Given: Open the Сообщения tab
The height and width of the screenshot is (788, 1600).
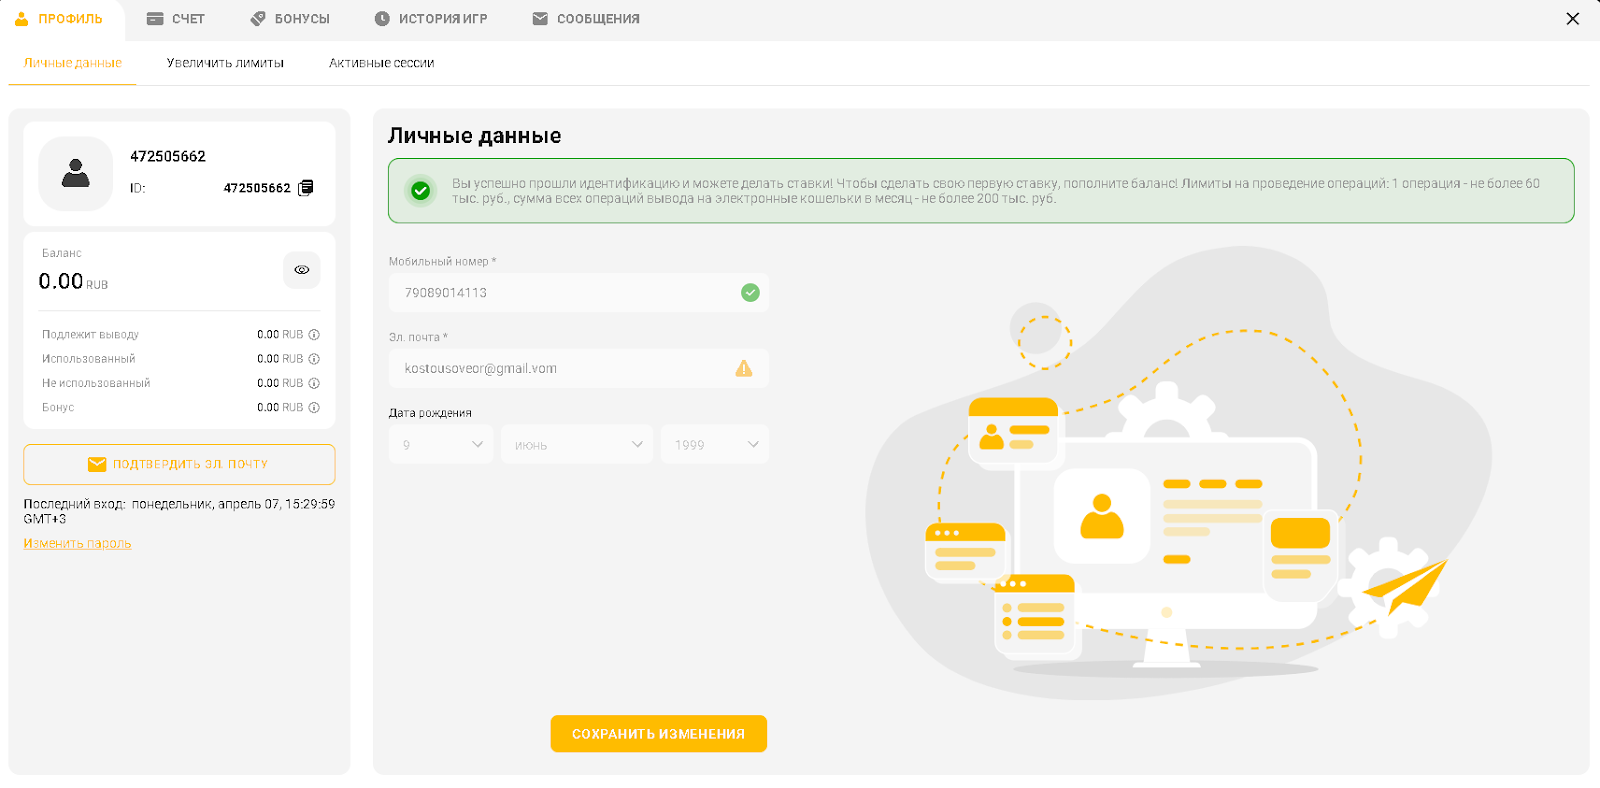Looking at the screenshot, I should tap(586, 19).
